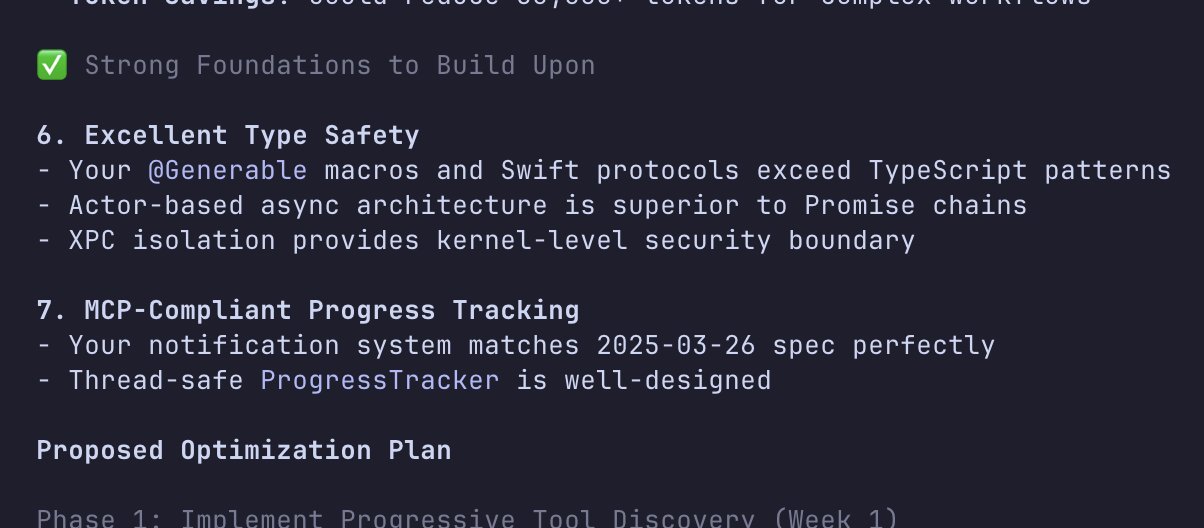Click the "Proposed Optimization Plan" heading
The image size is (1204, 528).
(244, 451)
